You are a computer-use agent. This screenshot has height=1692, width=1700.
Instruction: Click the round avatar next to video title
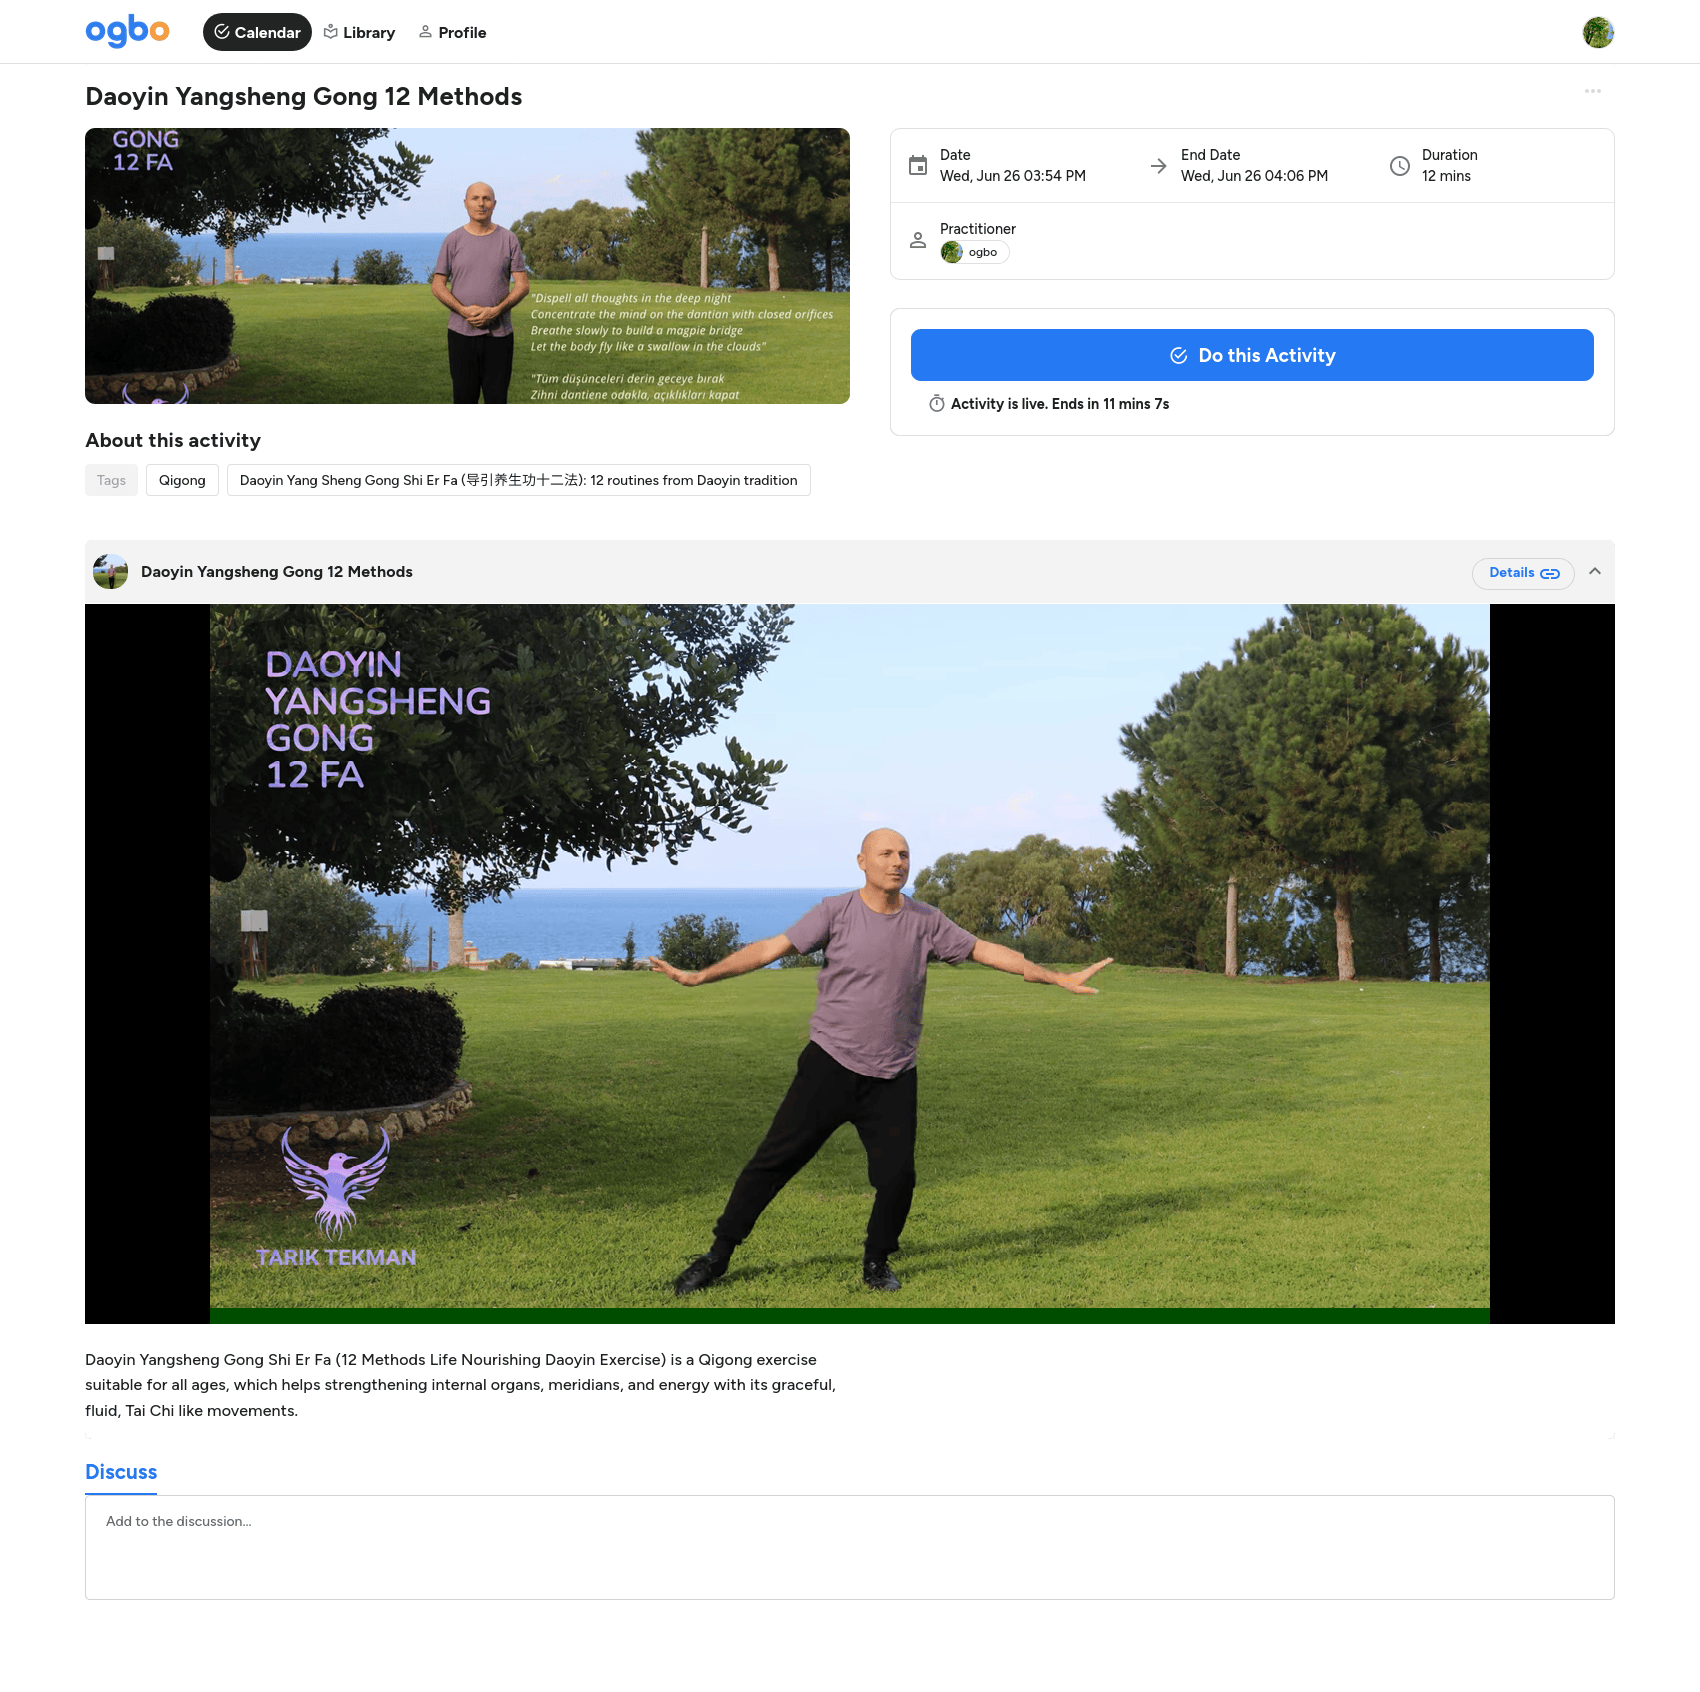[110, 572]
